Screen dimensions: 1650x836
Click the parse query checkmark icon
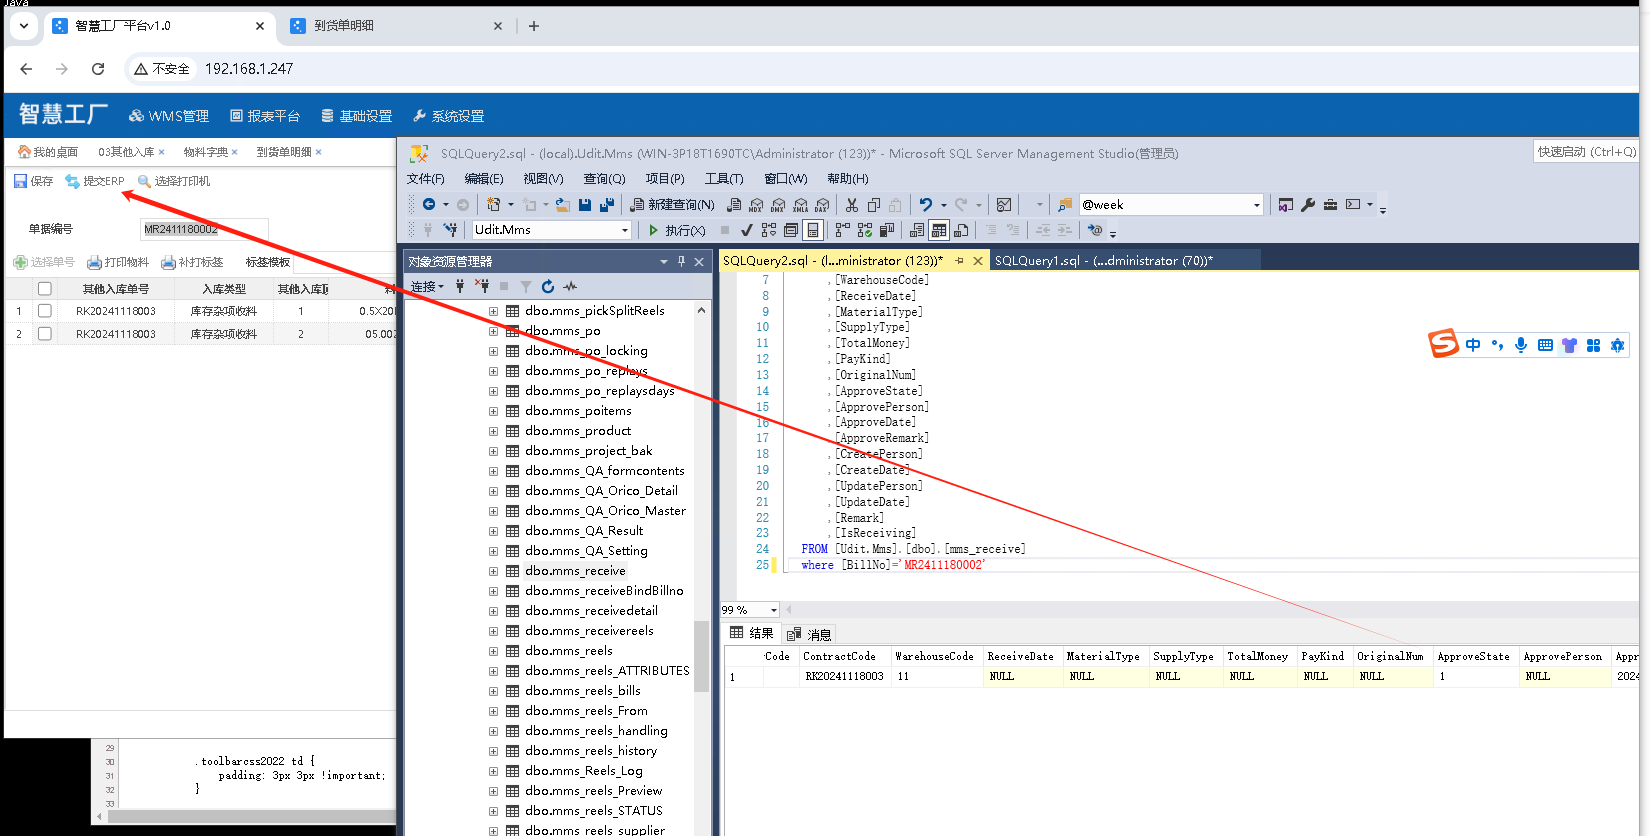point(746,230)
